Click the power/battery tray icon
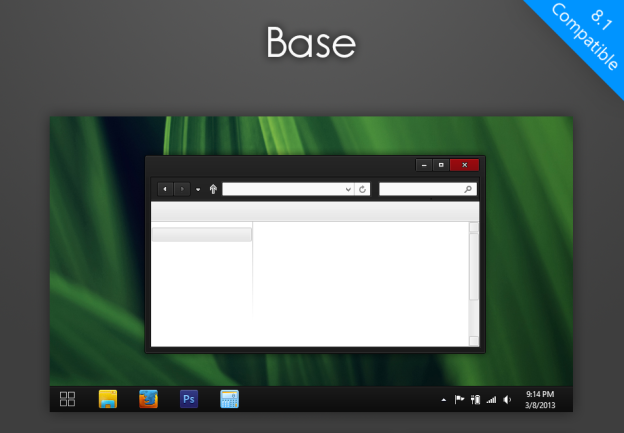This screenshot has width=624, height=433. (x=475, y=400)
